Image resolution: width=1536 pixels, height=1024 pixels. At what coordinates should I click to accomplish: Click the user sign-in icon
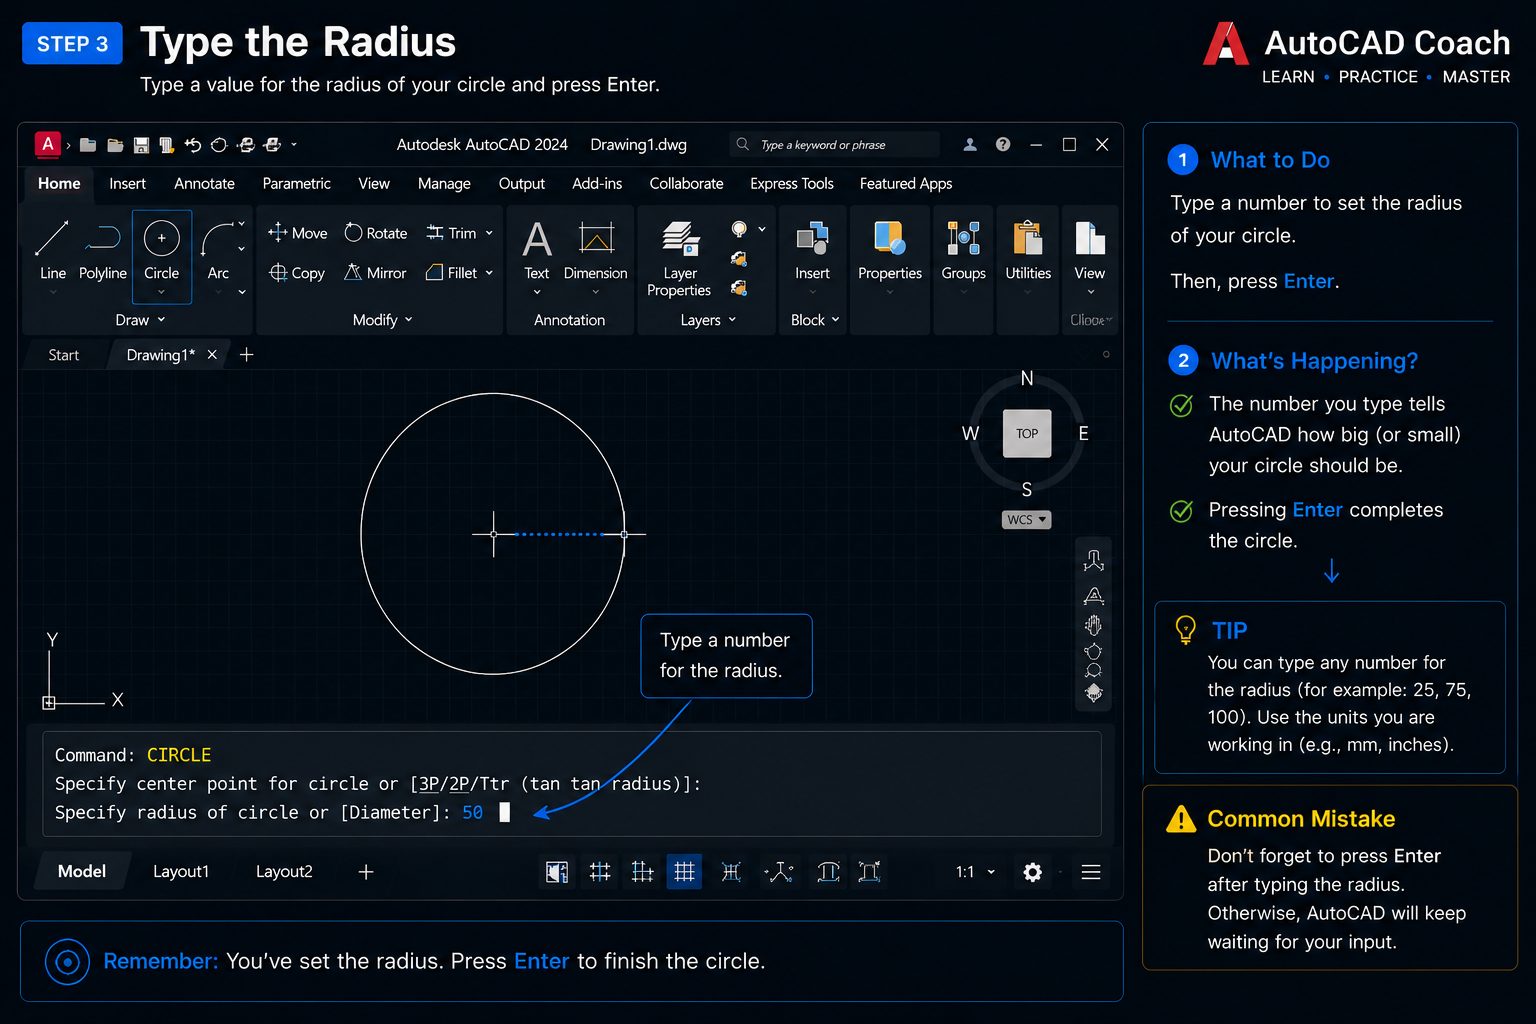pos(970,145)
